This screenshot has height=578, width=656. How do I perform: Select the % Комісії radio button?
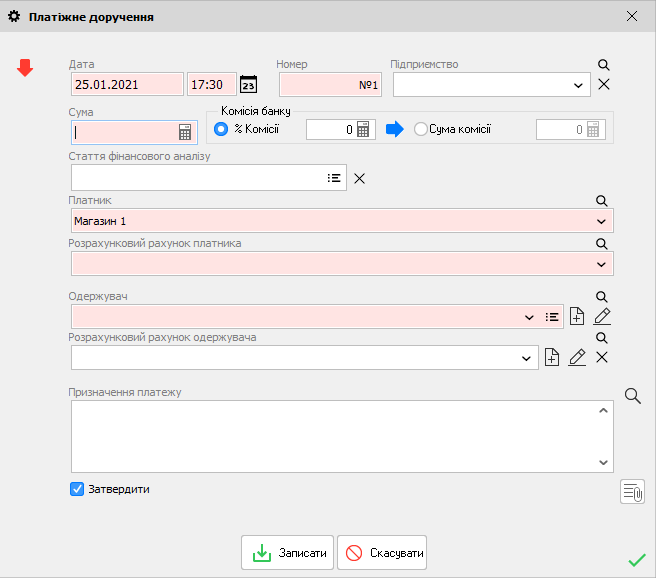pyautogui.click(x=222, y=129)
